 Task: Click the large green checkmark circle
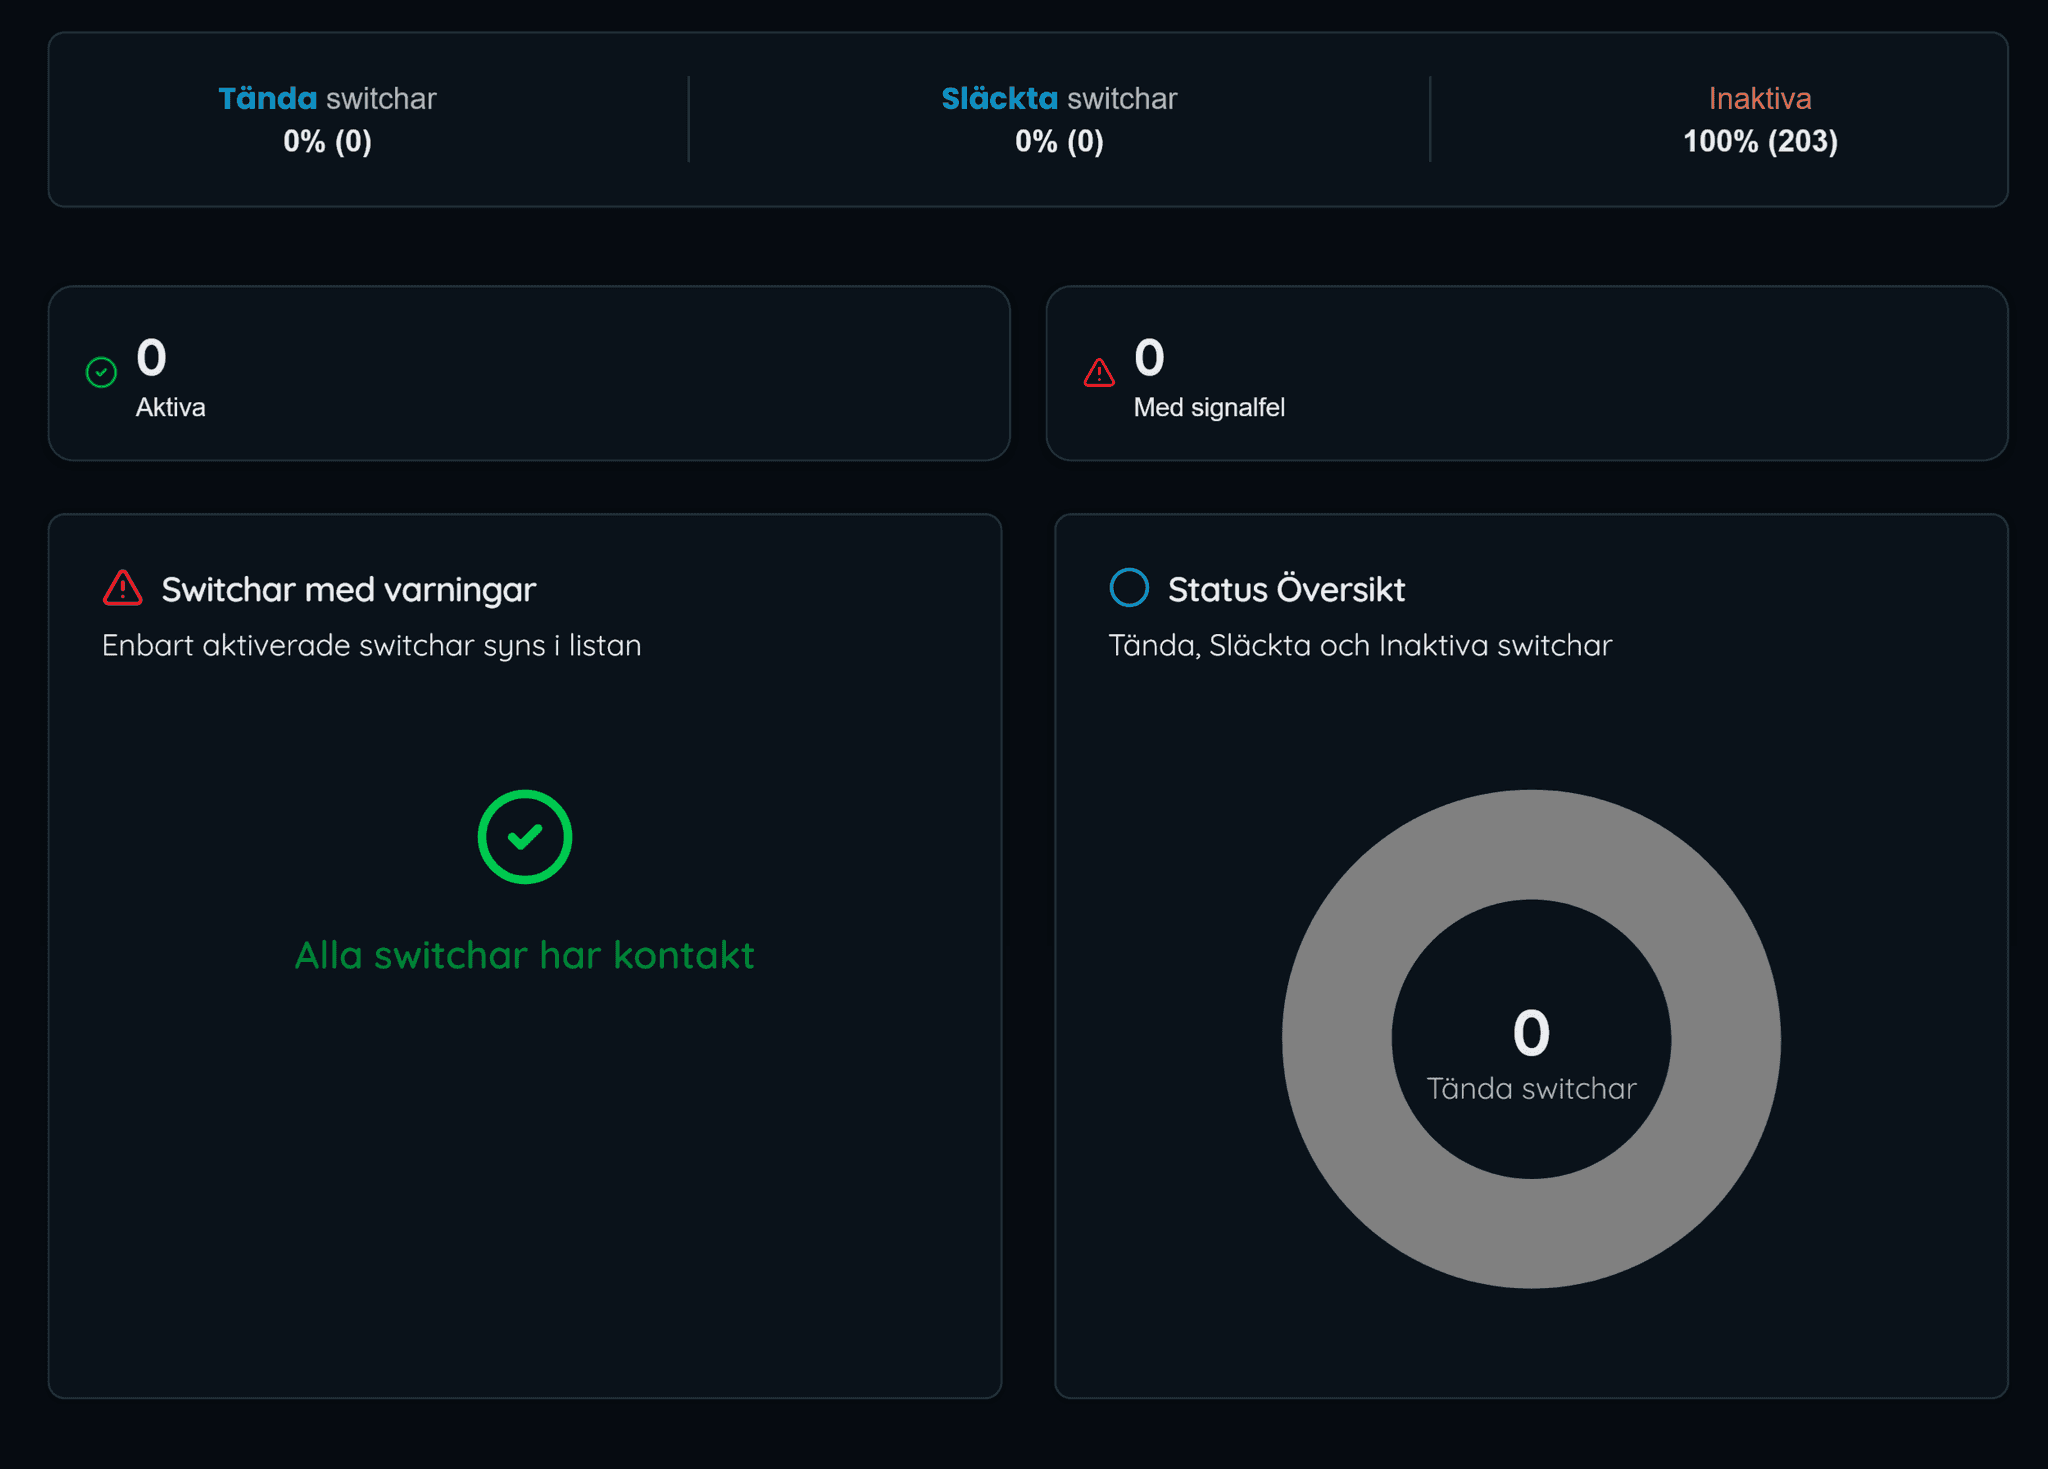click(524, 837)
